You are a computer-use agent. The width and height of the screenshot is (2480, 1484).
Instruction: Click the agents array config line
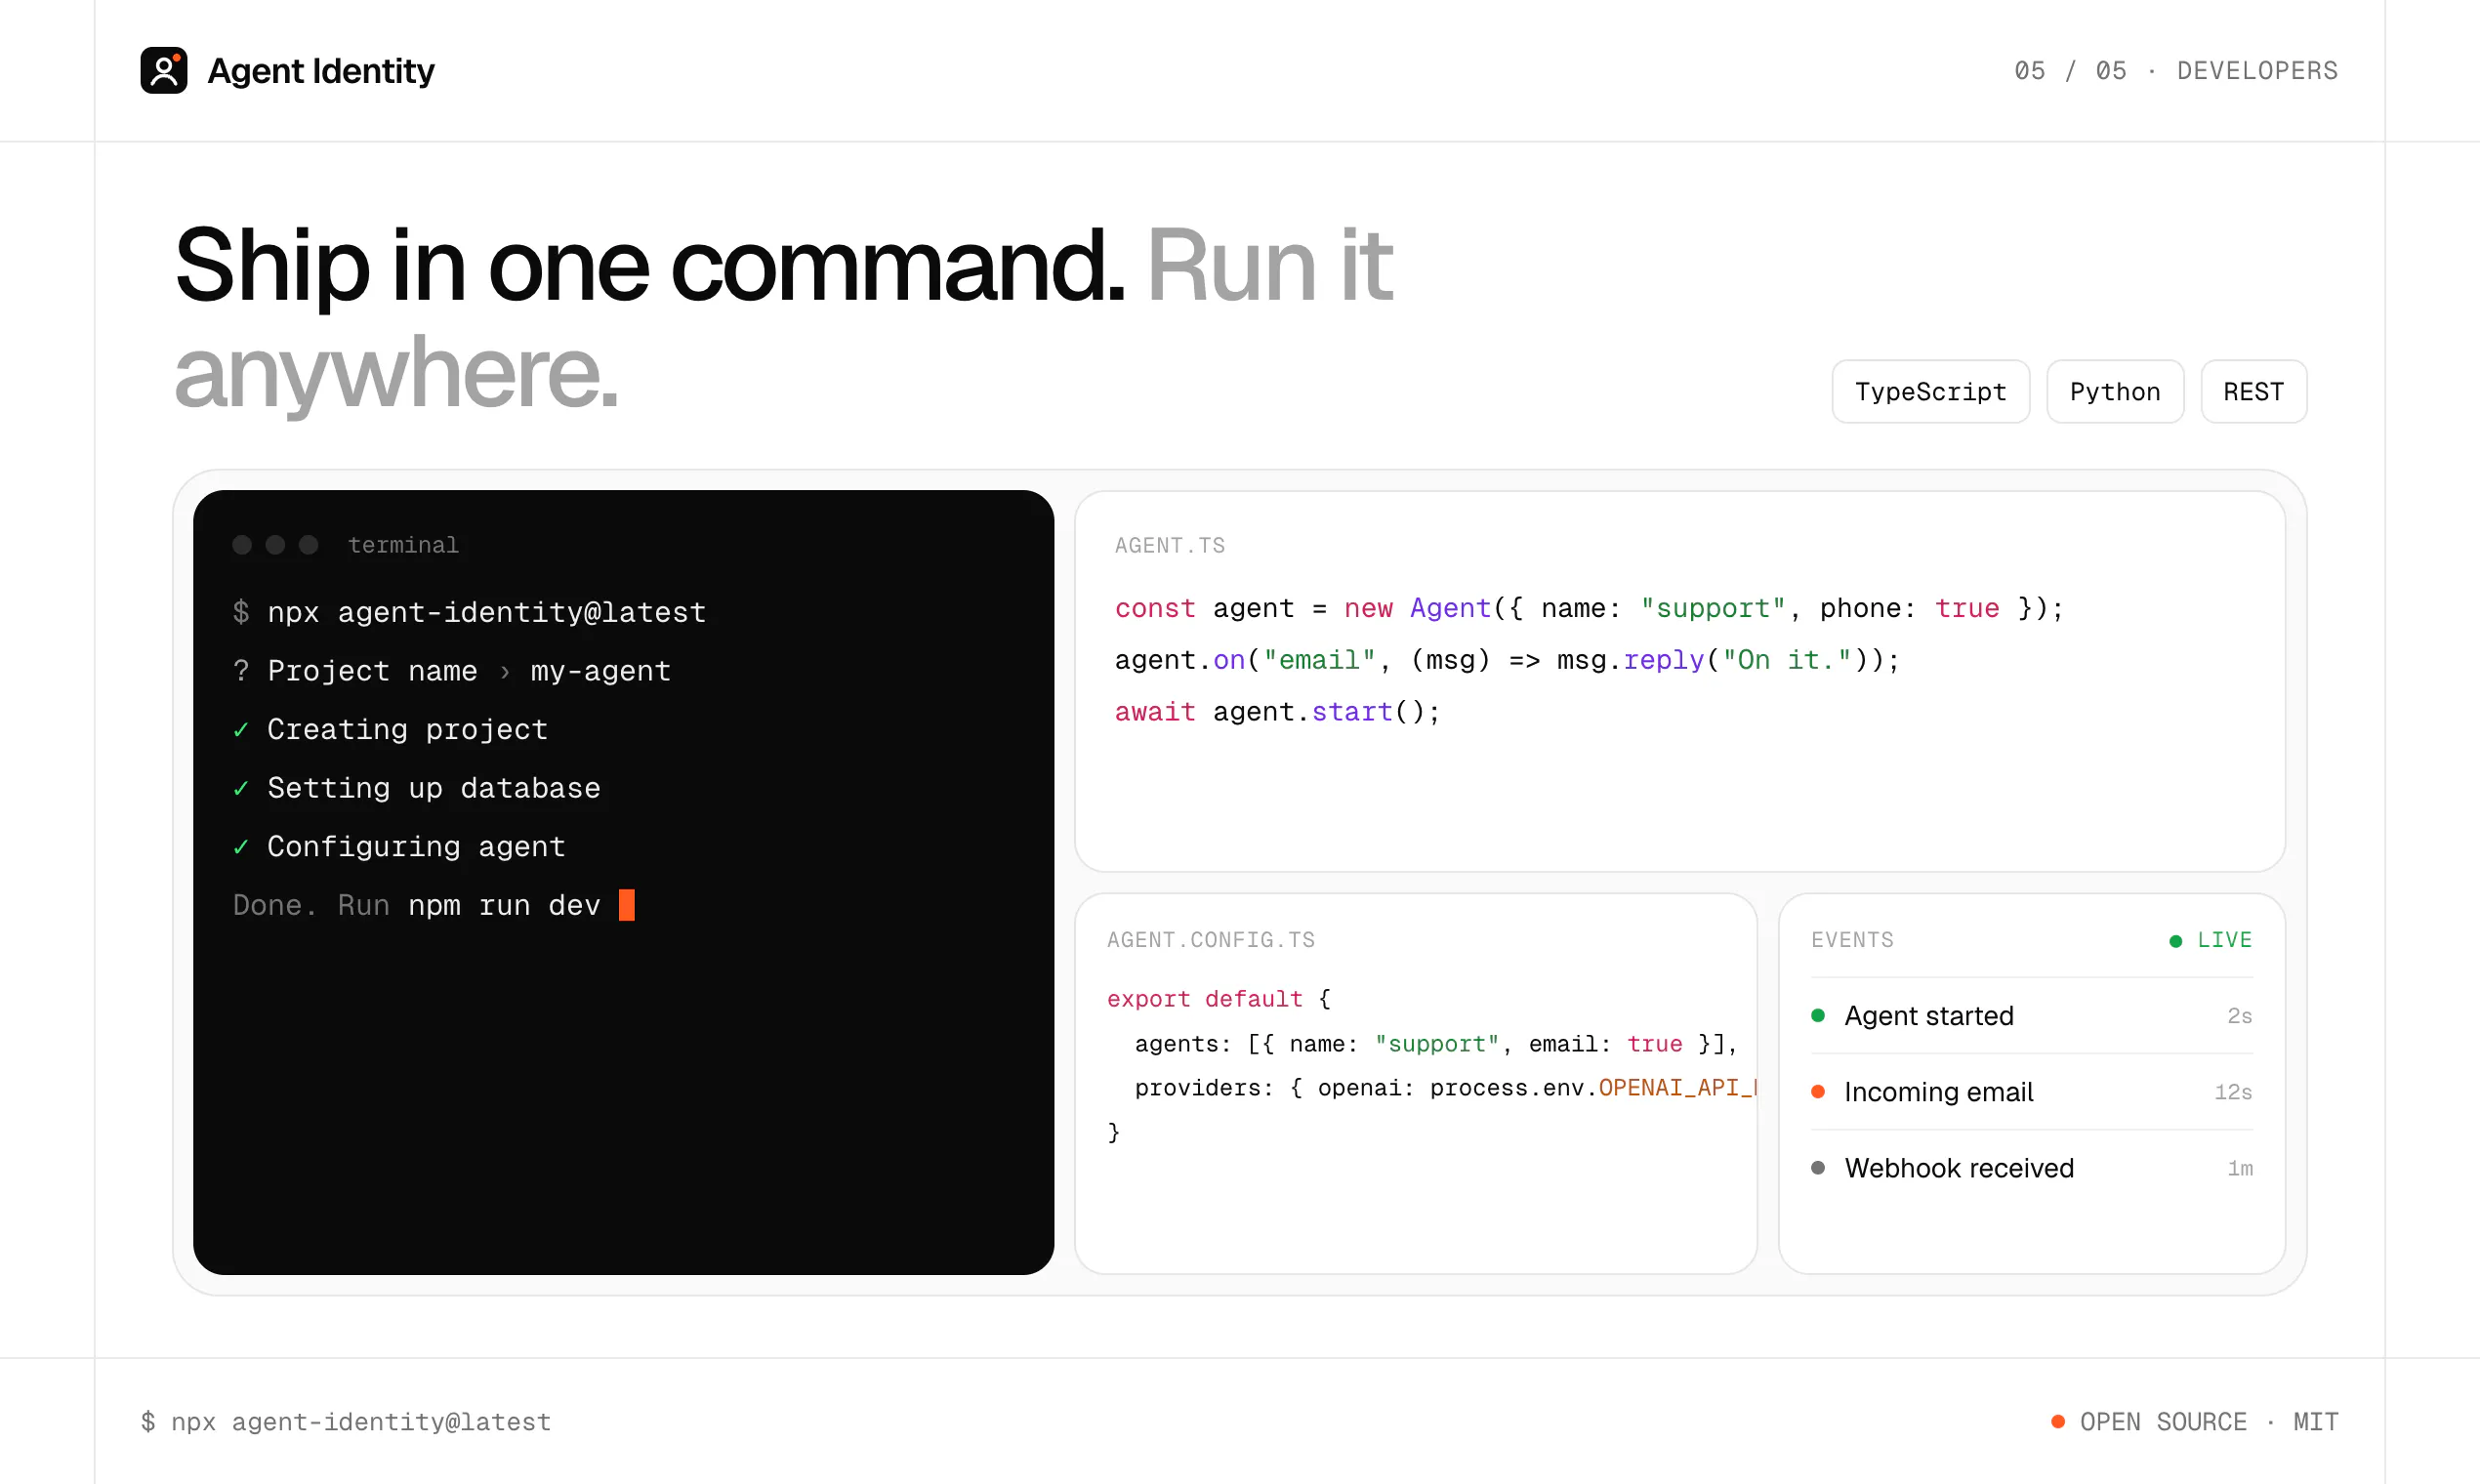click(1436, 1044)
